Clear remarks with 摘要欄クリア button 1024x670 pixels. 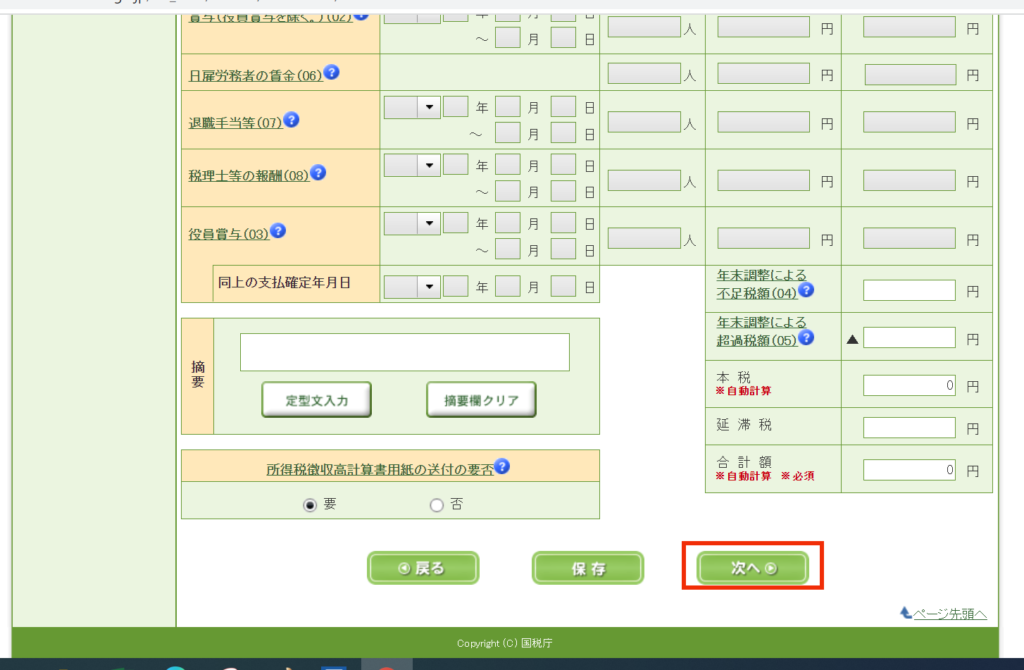[x=481, y=400]
